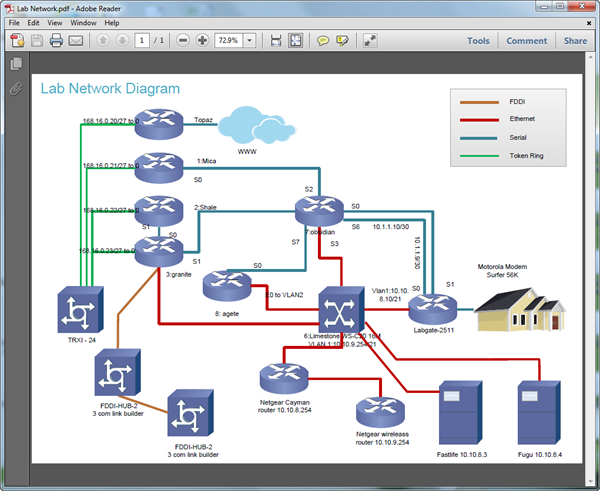The height and width of the screenshot is (491, 600).
Task: Click the scrollbar up arrow
Action: pos(590,57)
